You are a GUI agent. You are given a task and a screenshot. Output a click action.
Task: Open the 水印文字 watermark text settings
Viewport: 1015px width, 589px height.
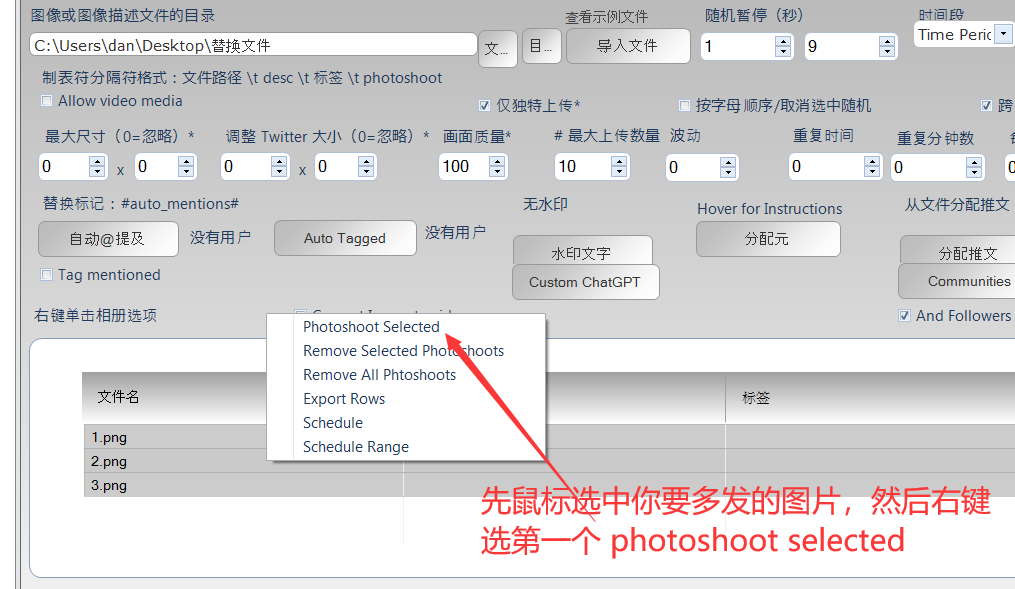pyautogui.click(x=585, y=250)
